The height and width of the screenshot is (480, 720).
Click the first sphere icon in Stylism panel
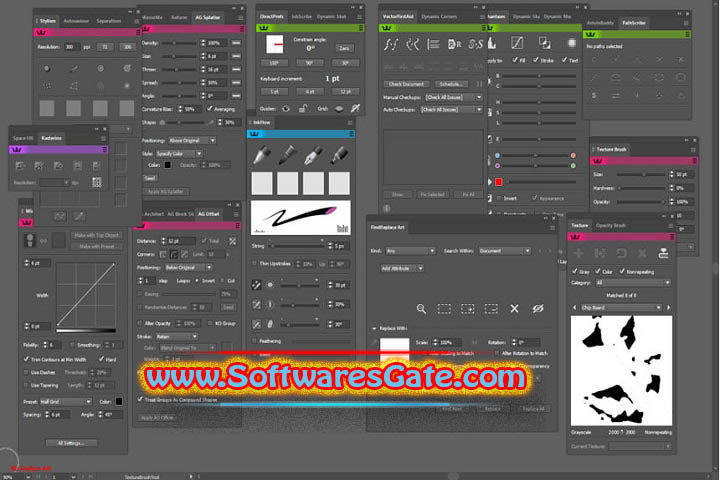click(47, 68)
